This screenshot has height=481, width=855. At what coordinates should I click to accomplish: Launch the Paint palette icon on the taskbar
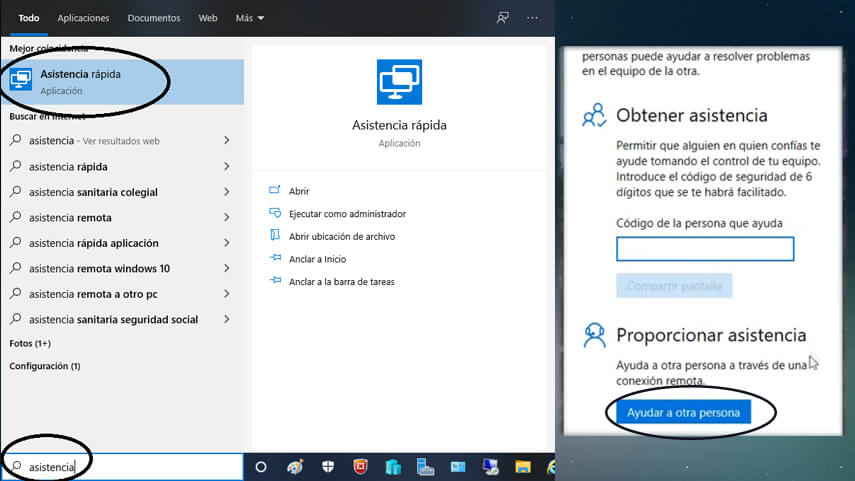coord(294,467)
